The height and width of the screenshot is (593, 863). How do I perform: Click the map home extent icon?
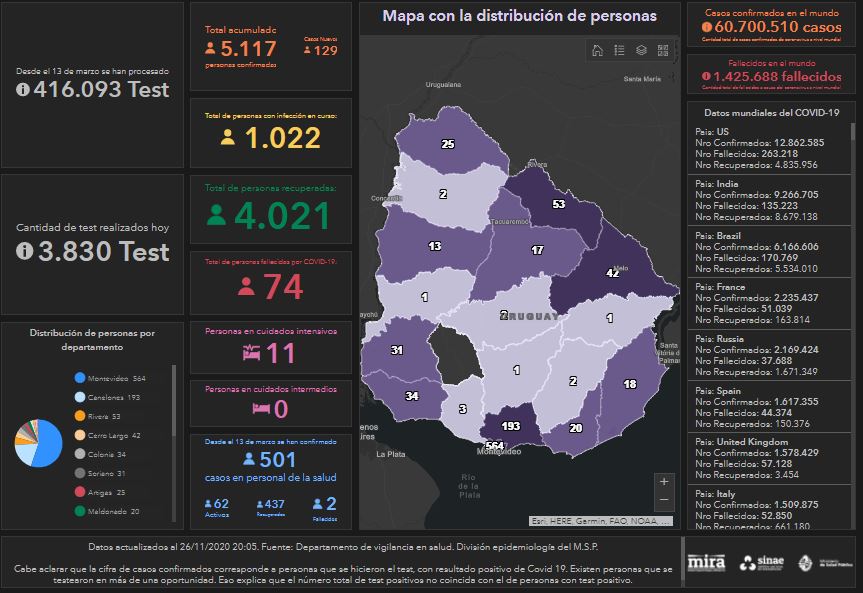click(597, 51)
